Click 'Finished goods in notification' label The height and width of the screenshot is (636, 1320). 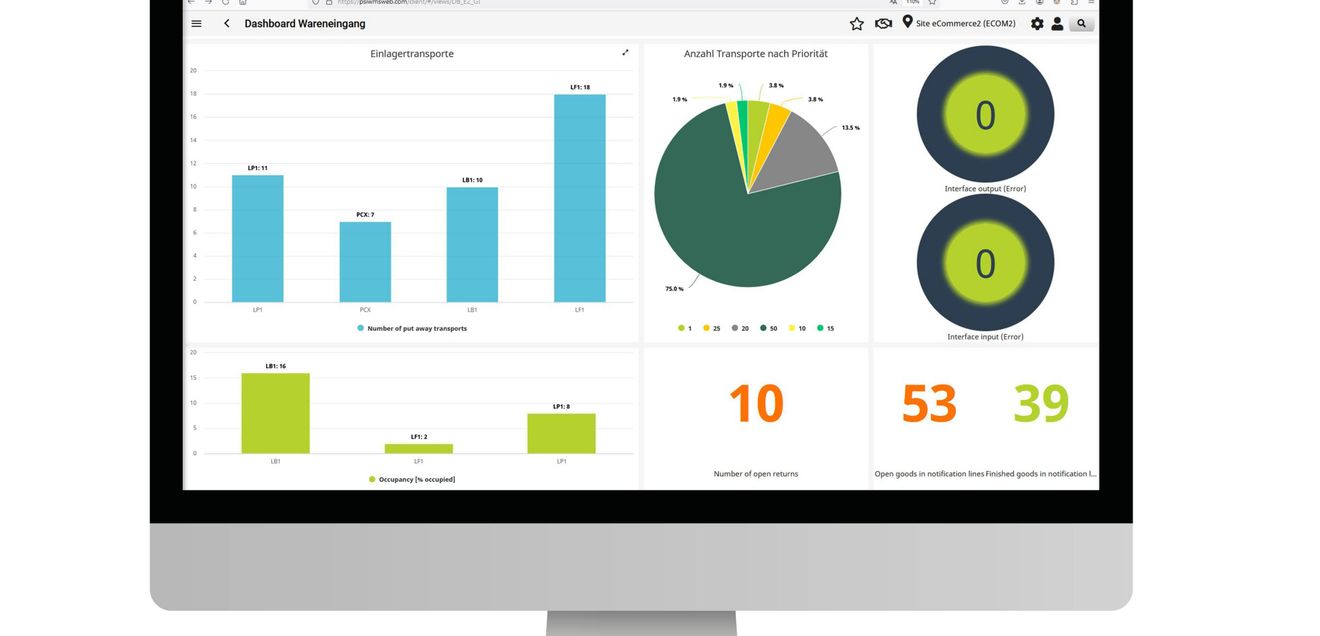point(1041,474)
